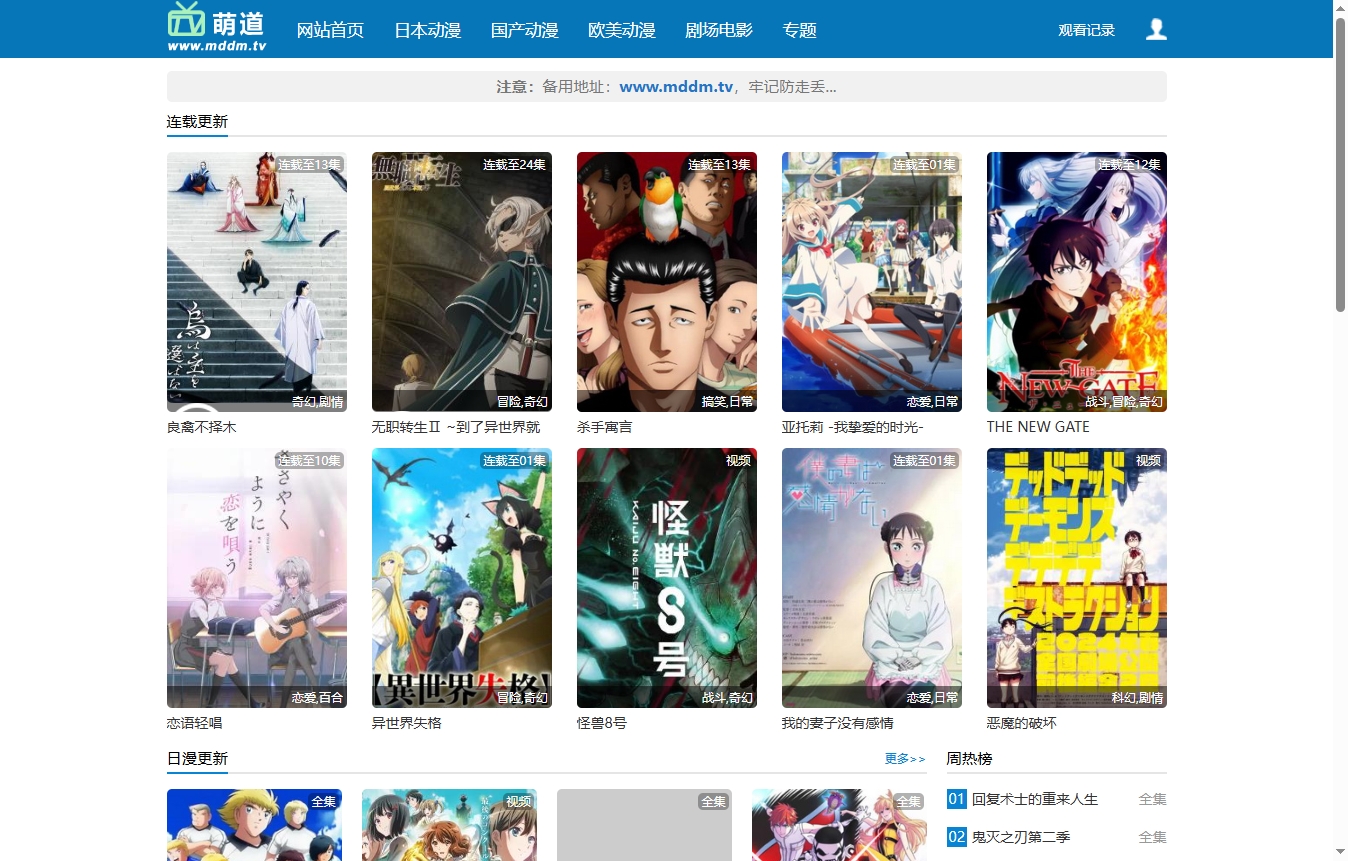Image resolution: width=1348 pixels, height=861 pixels.
Task: Click the 杀手寓言 title link
Action: tap(605, 427)
